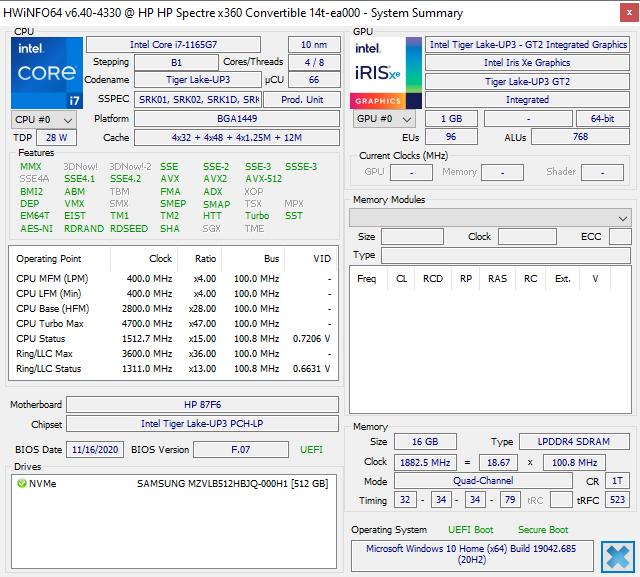This screenshot has height=577, width=640.
Task: Click the AVX-512 feature label
Action: click(x=263, y=179)
